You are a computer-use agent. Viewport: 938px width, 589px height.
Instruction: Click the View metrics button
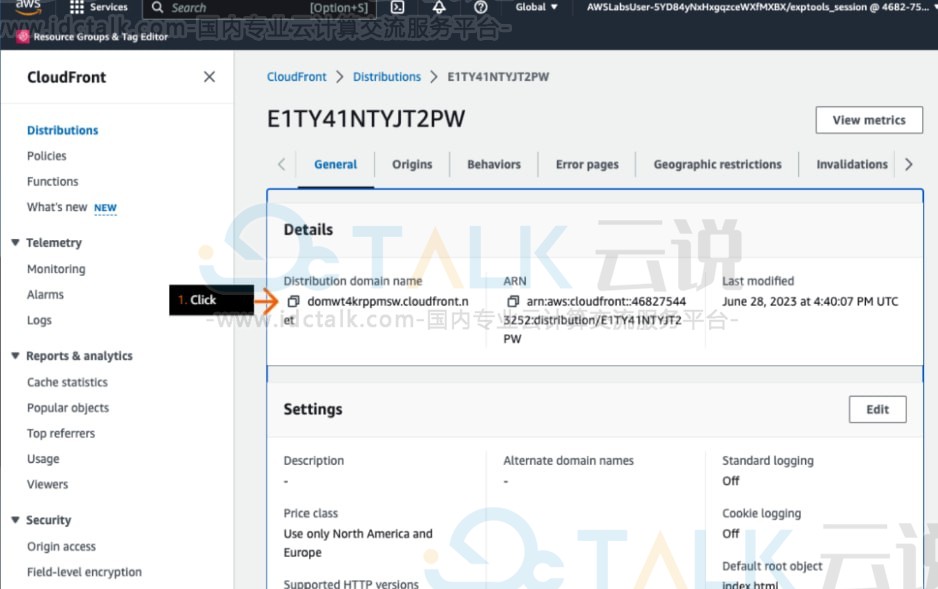point(869,120)
